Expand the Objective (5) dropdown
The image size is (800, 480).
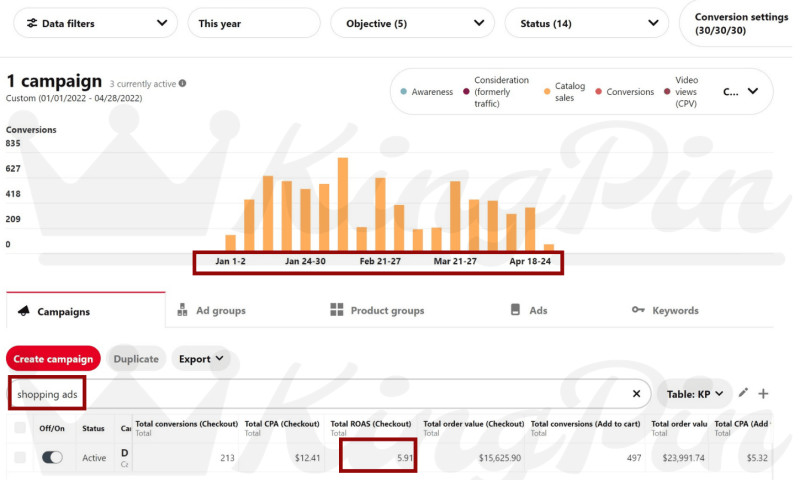point(418,23)
